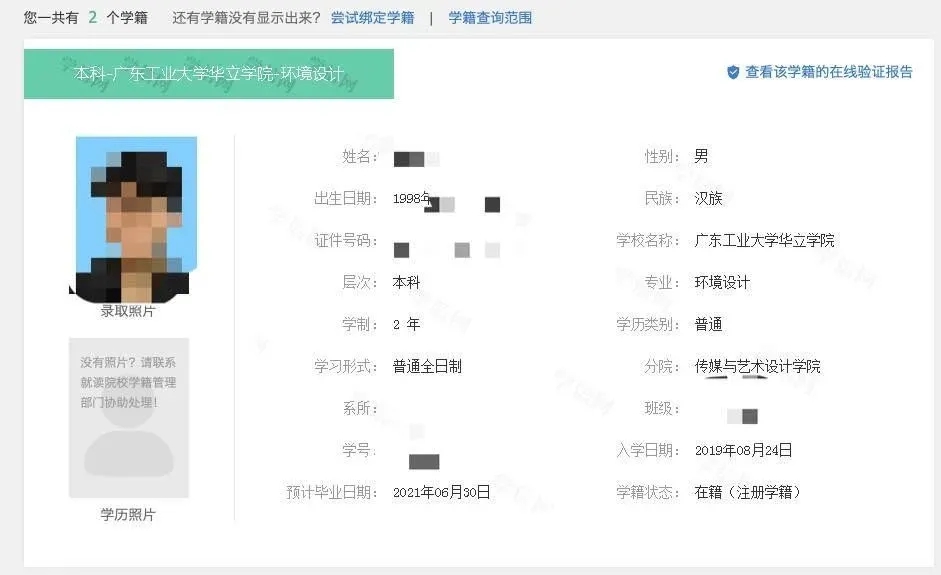Click the student count number 2
This screenshot has height=575, width=941.
coord(92,17)
